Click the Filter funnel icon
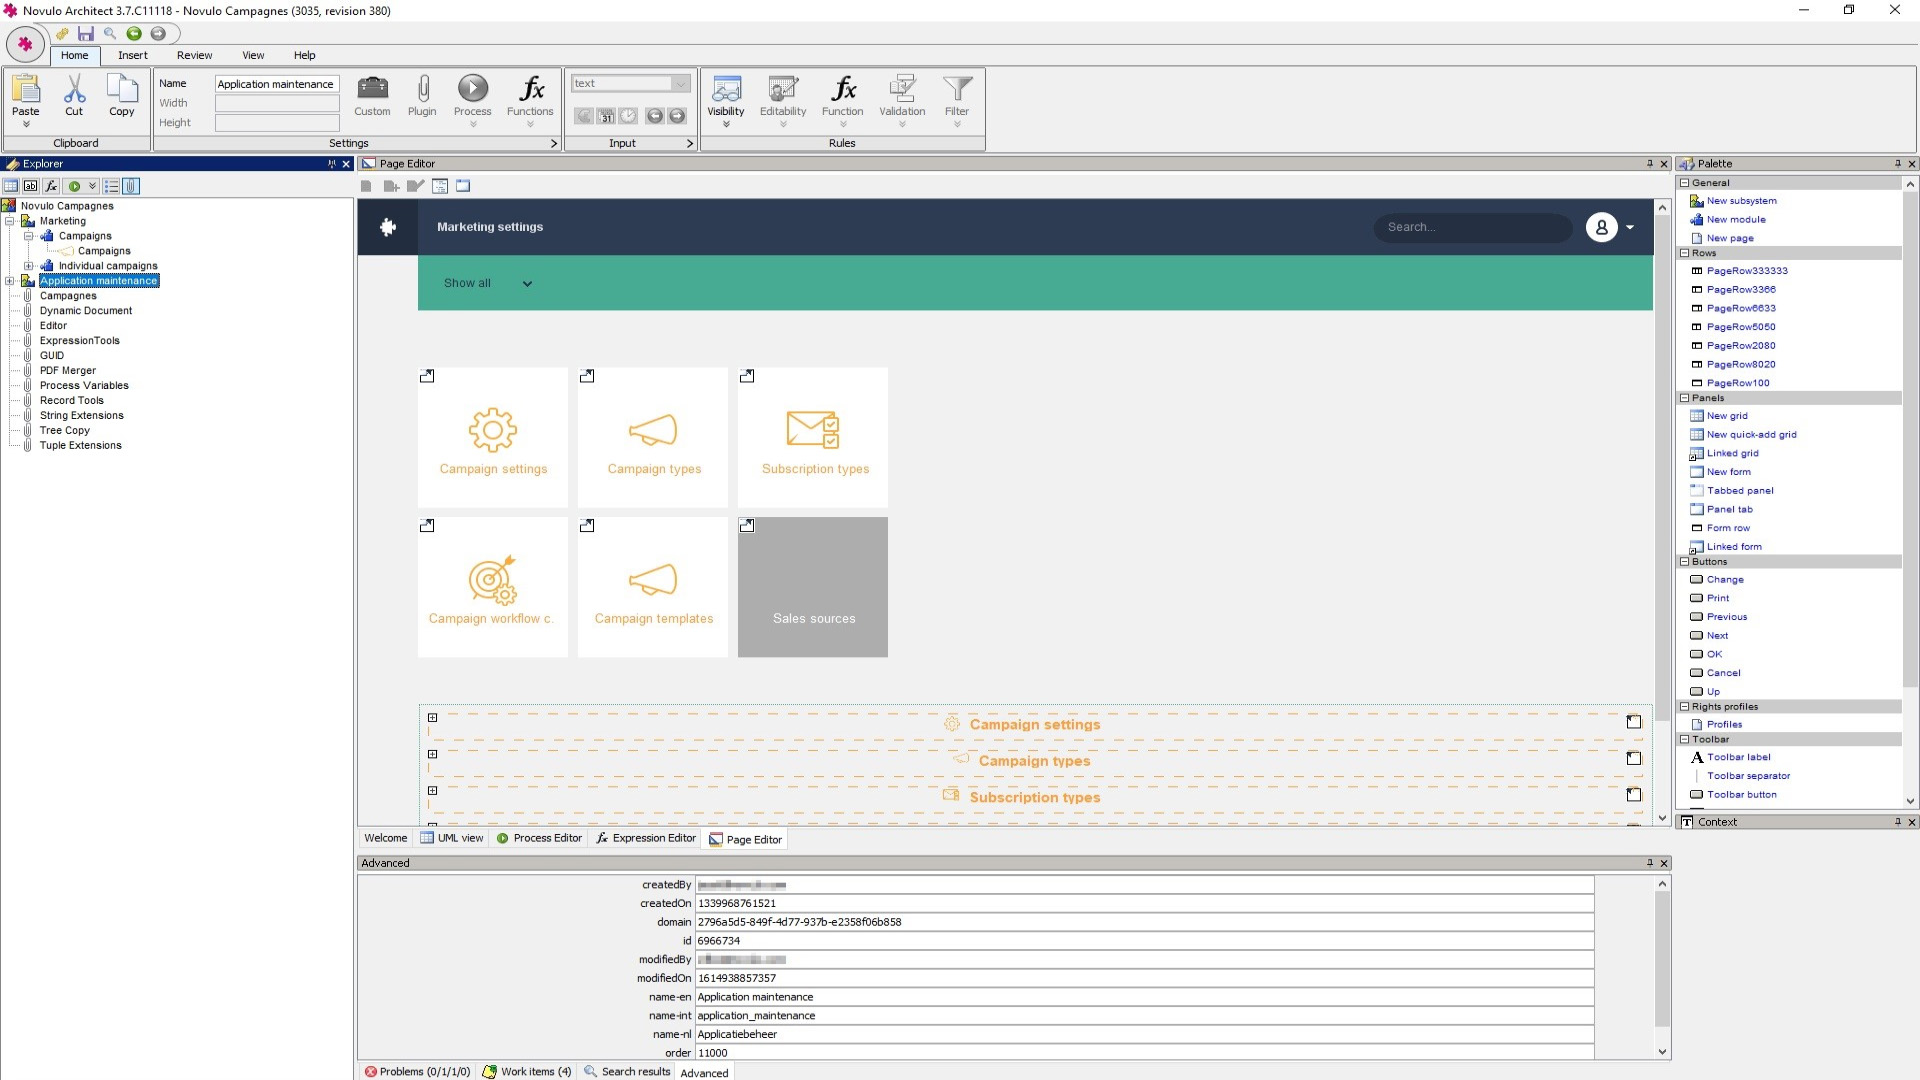 (x=957, y=89)
